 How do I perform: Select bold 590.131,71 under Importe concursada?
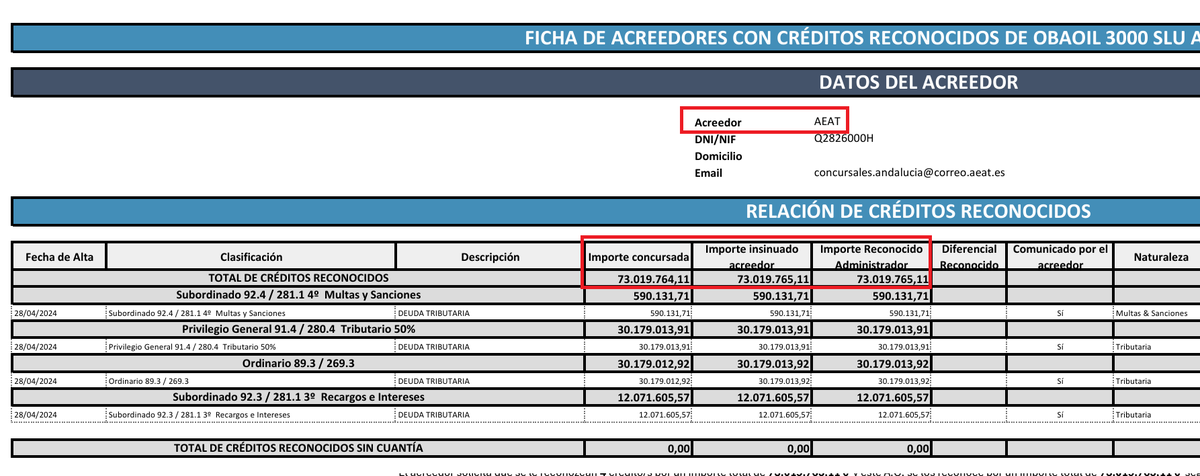664,296
